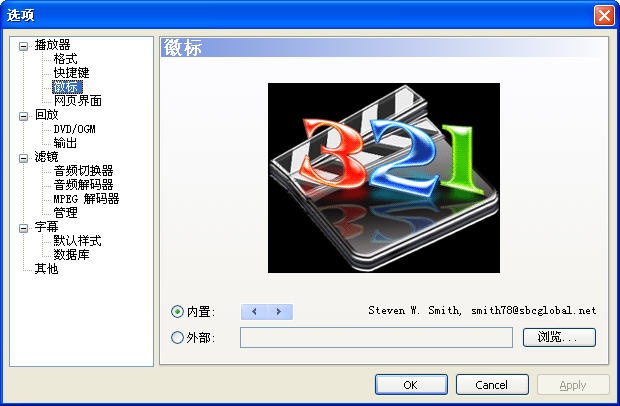Click the next logo arrow
620x406 pixels.
[279, 312]
